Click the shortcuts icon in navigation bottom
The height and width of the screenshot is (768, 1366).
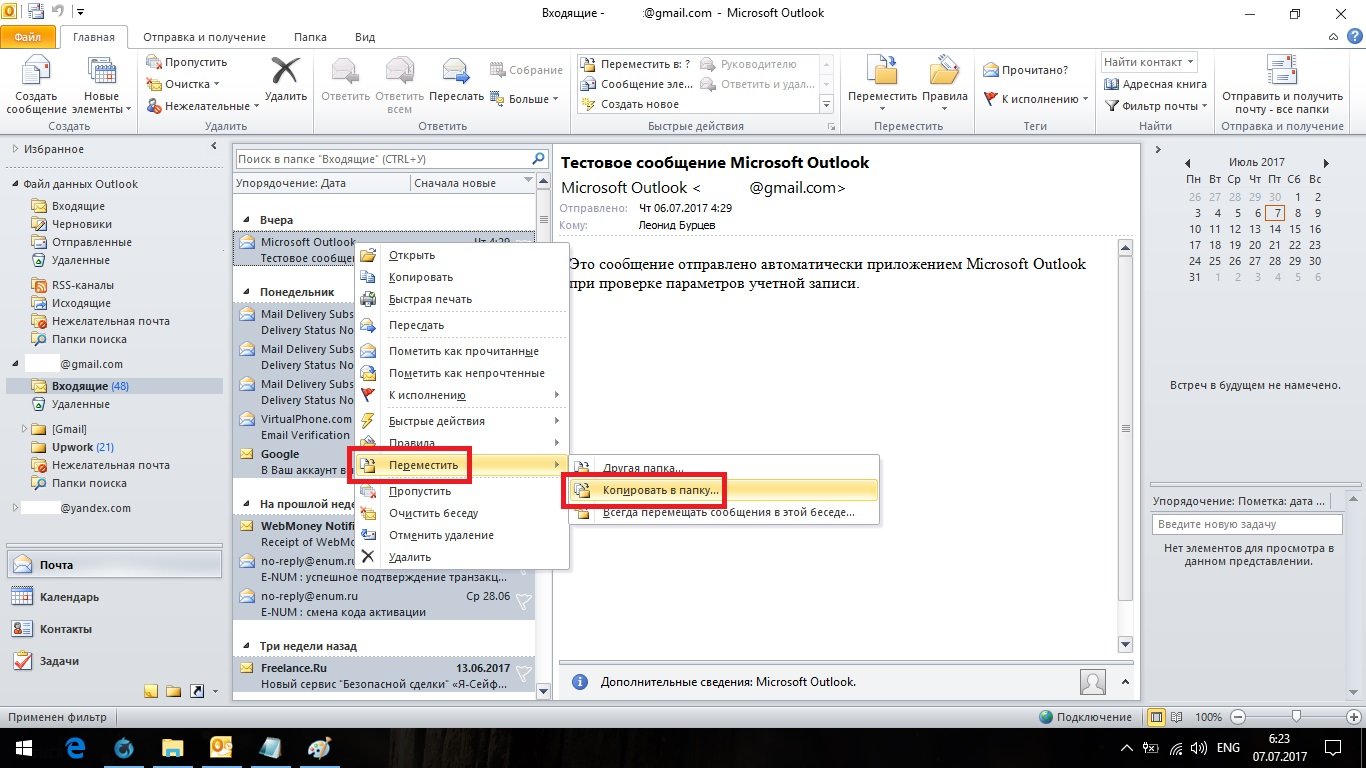197,691
